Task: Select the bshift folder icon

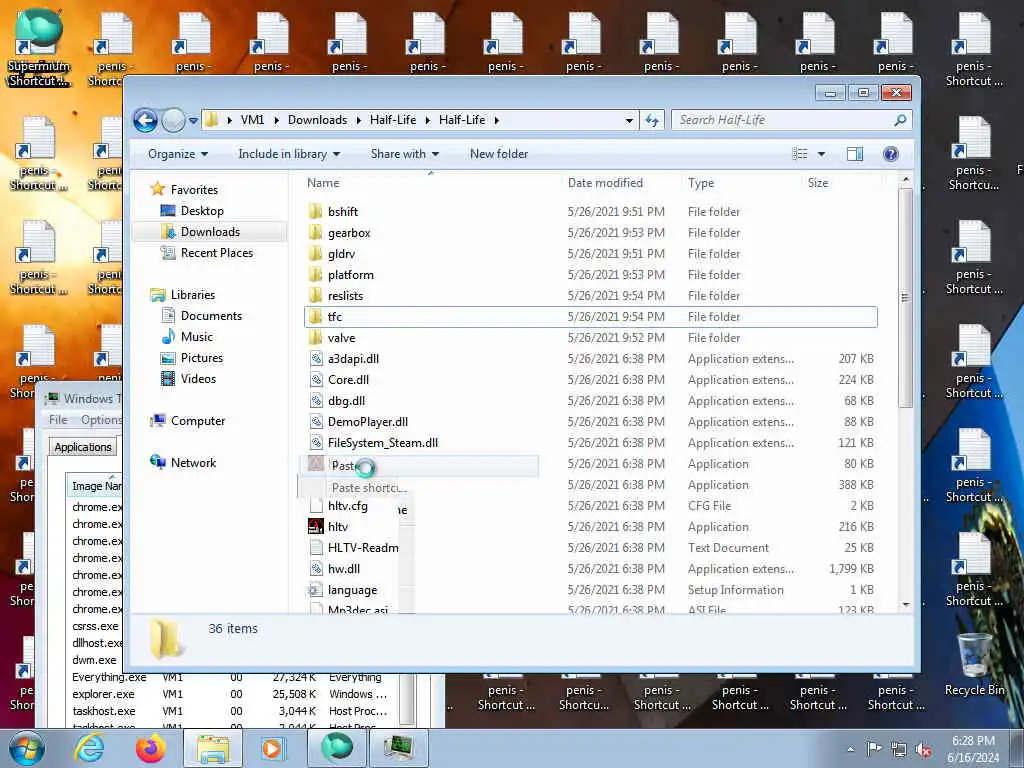Action: [x=315, y=212]
